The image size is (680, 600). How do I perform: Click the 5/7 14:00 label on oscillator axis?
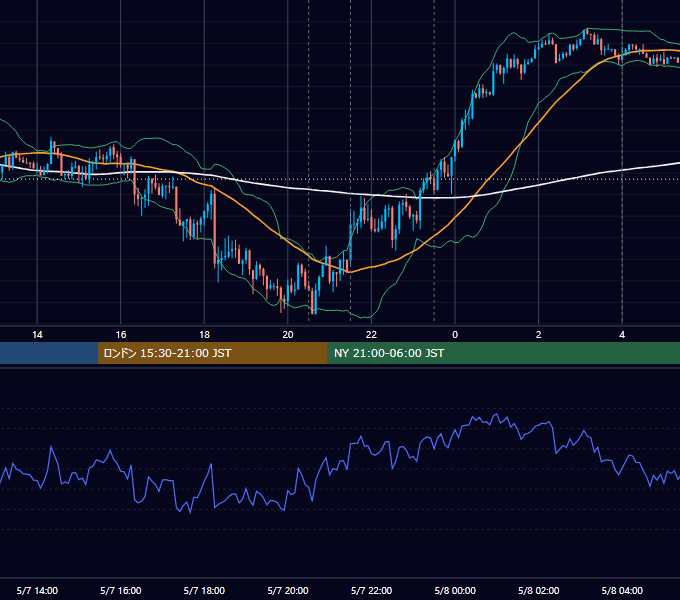(37, 591)
